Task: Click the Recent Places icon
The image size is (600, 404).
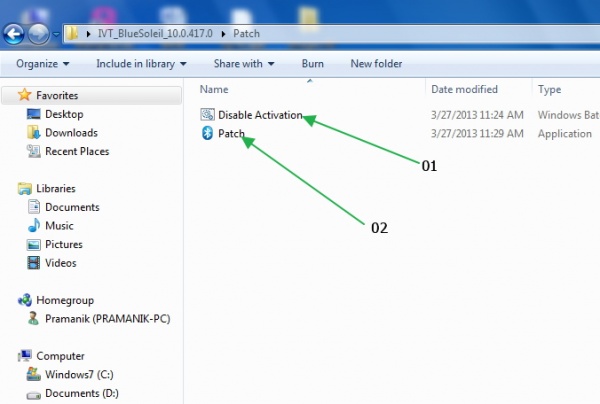Action: coord(34,151)
